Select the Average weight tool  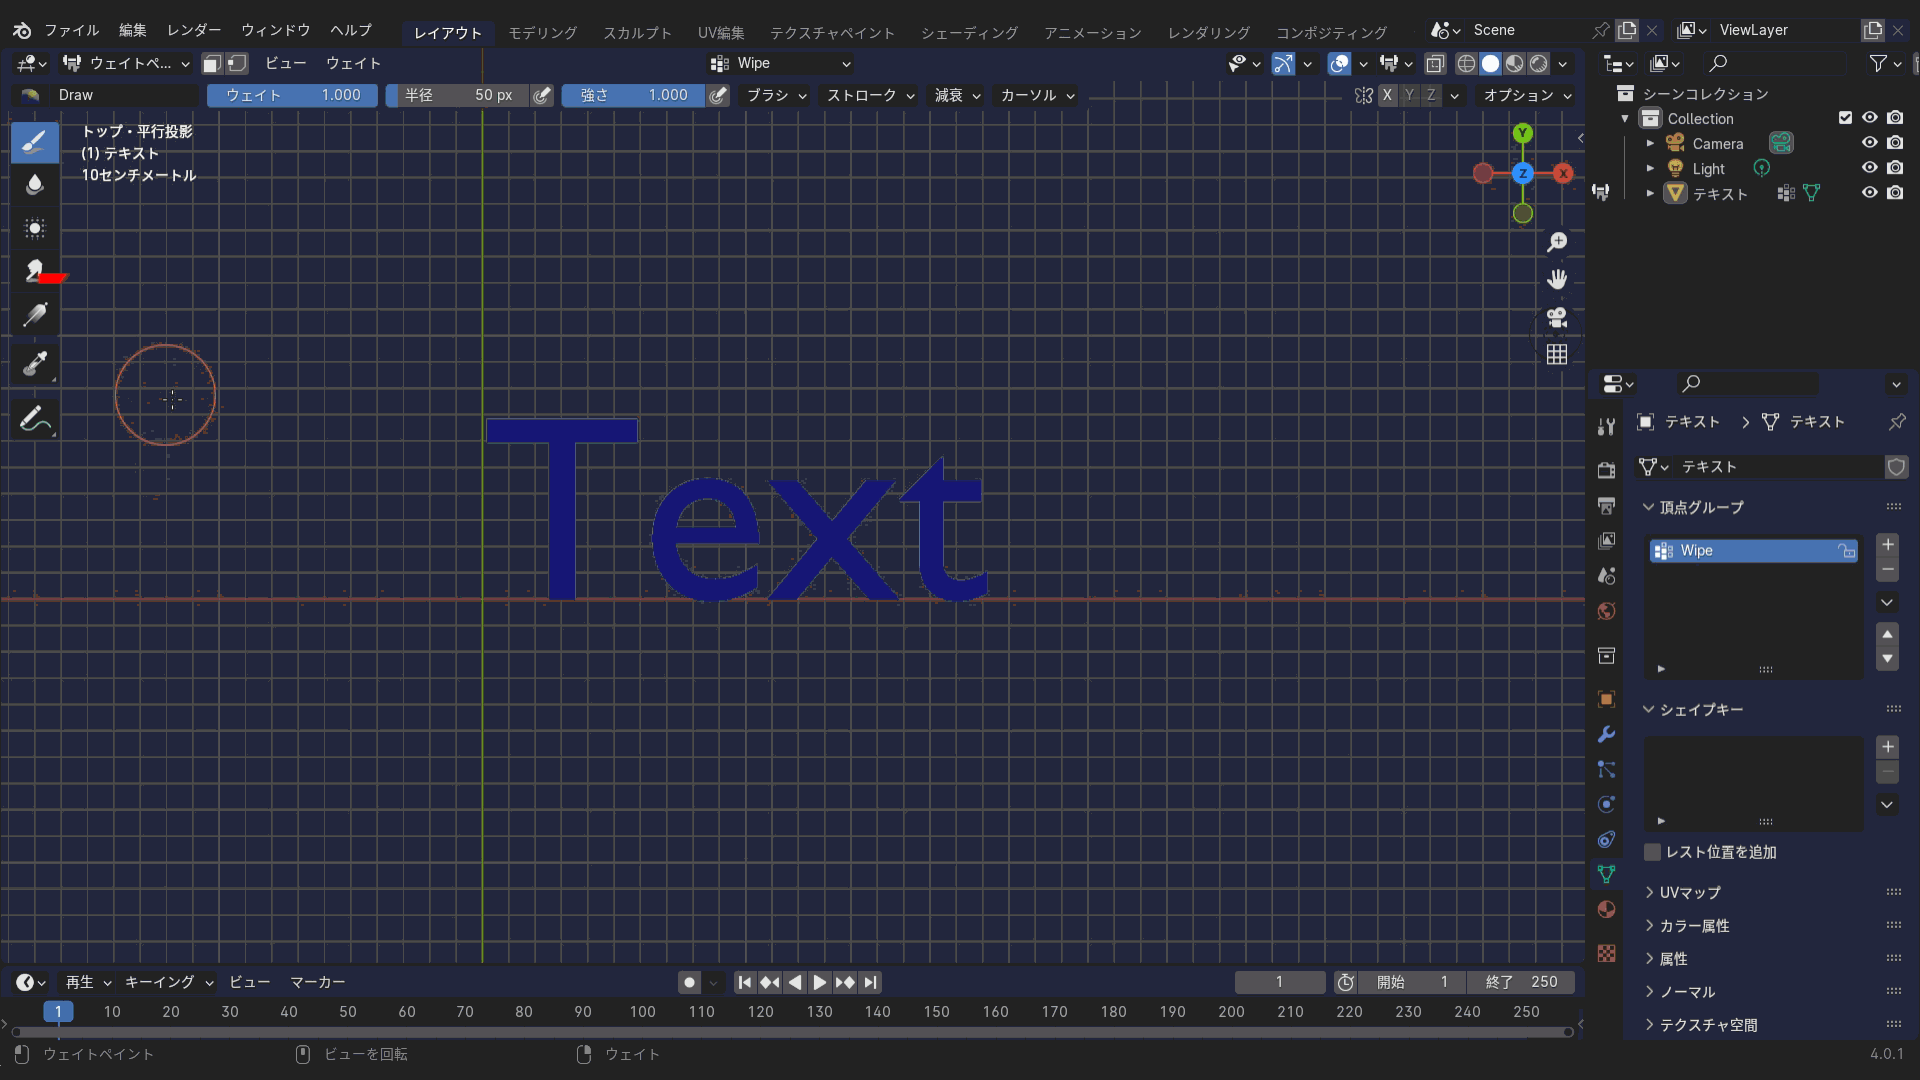35,229
